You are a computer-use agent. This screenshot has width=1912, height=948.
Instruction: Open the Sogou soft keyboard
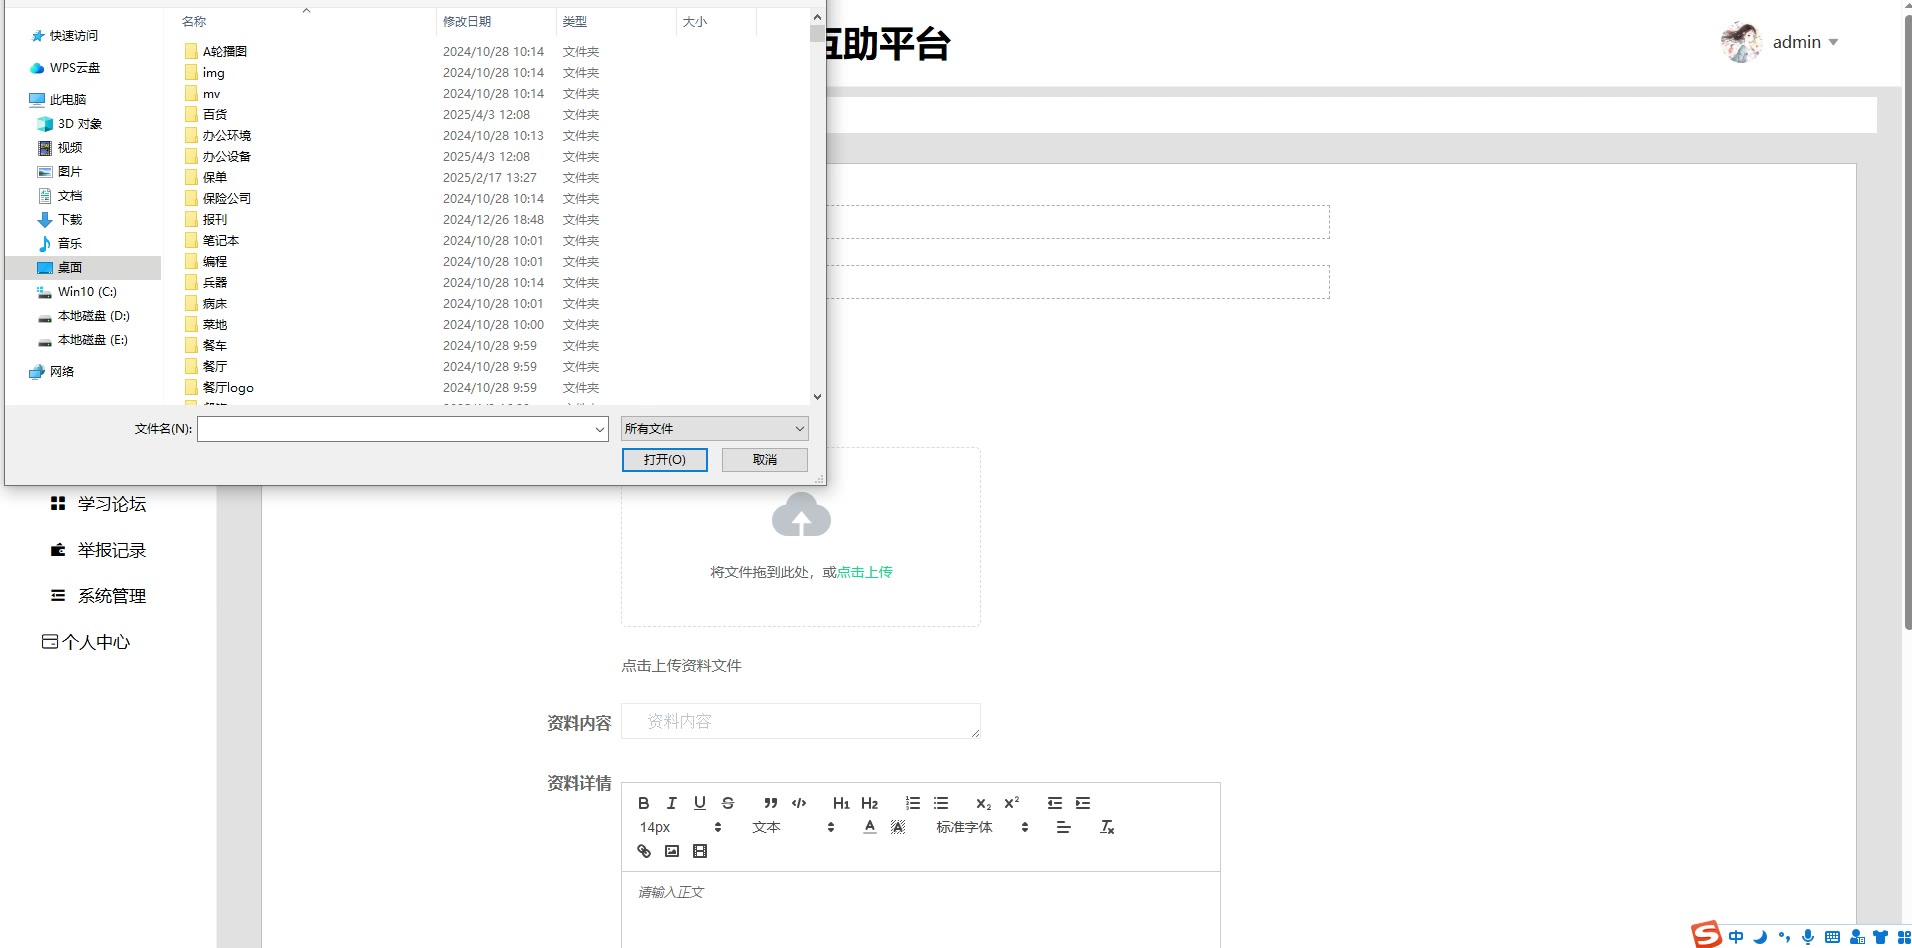point(1832,937)
